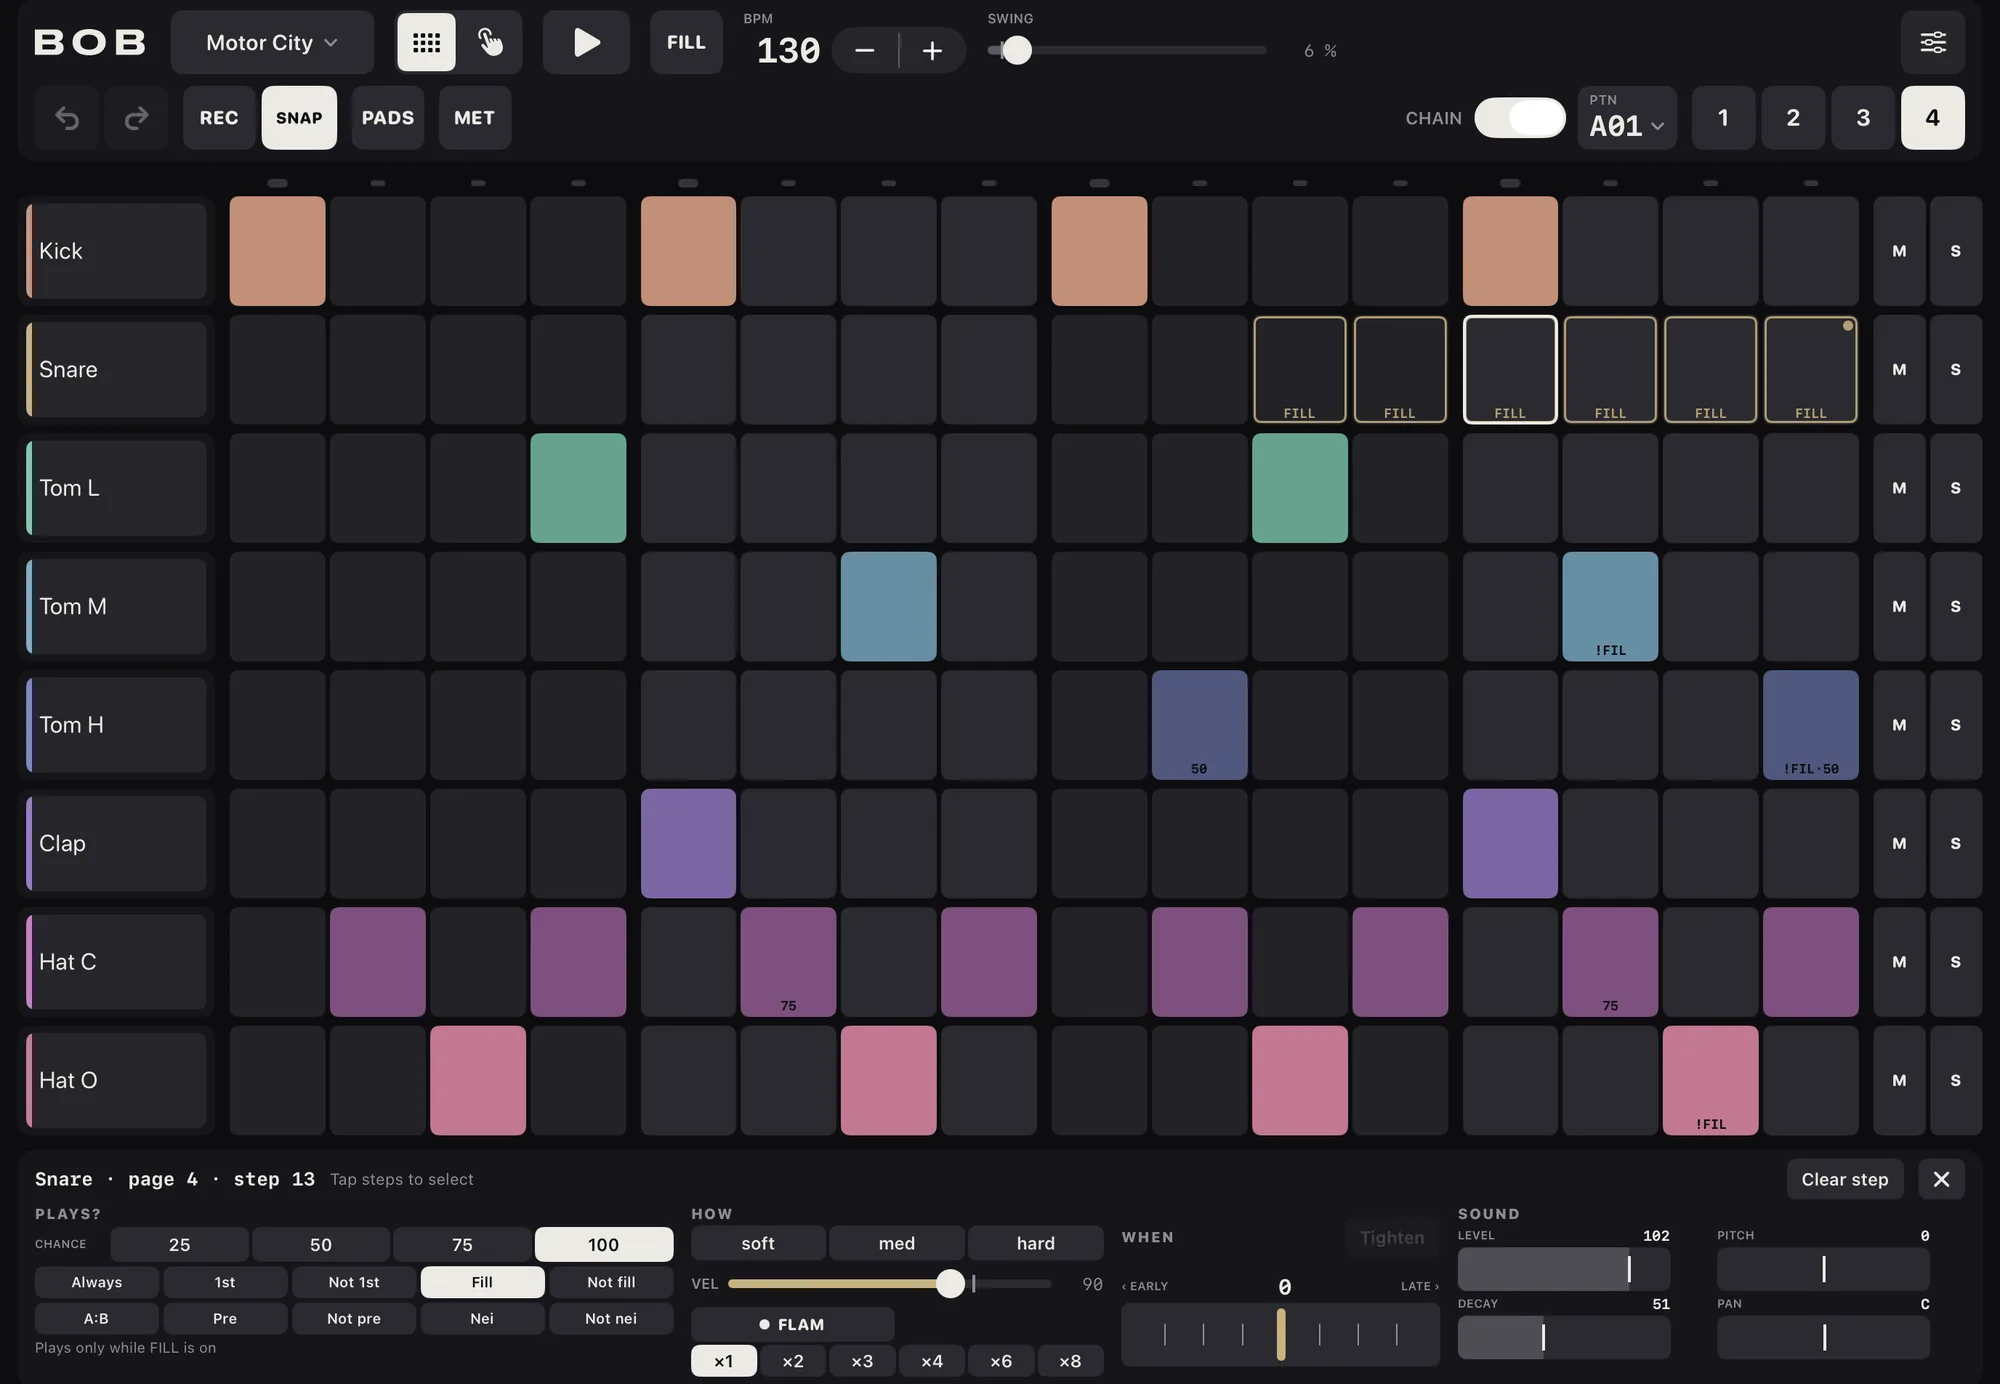This screenshot has width=2000, height=1384.
Task: Open the mixer settings sliders icon
Action: click(1933, 43)
